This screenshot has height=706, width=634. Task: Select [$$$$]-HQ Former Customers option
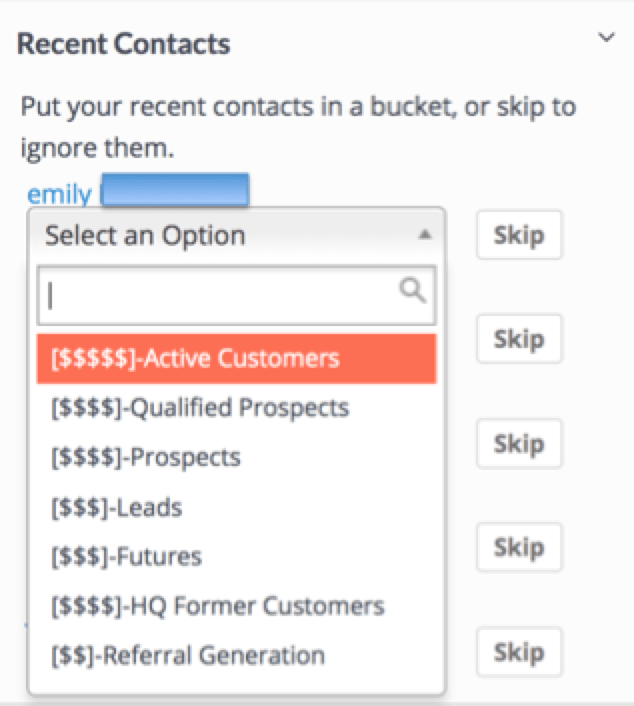(x=236, y=606)
